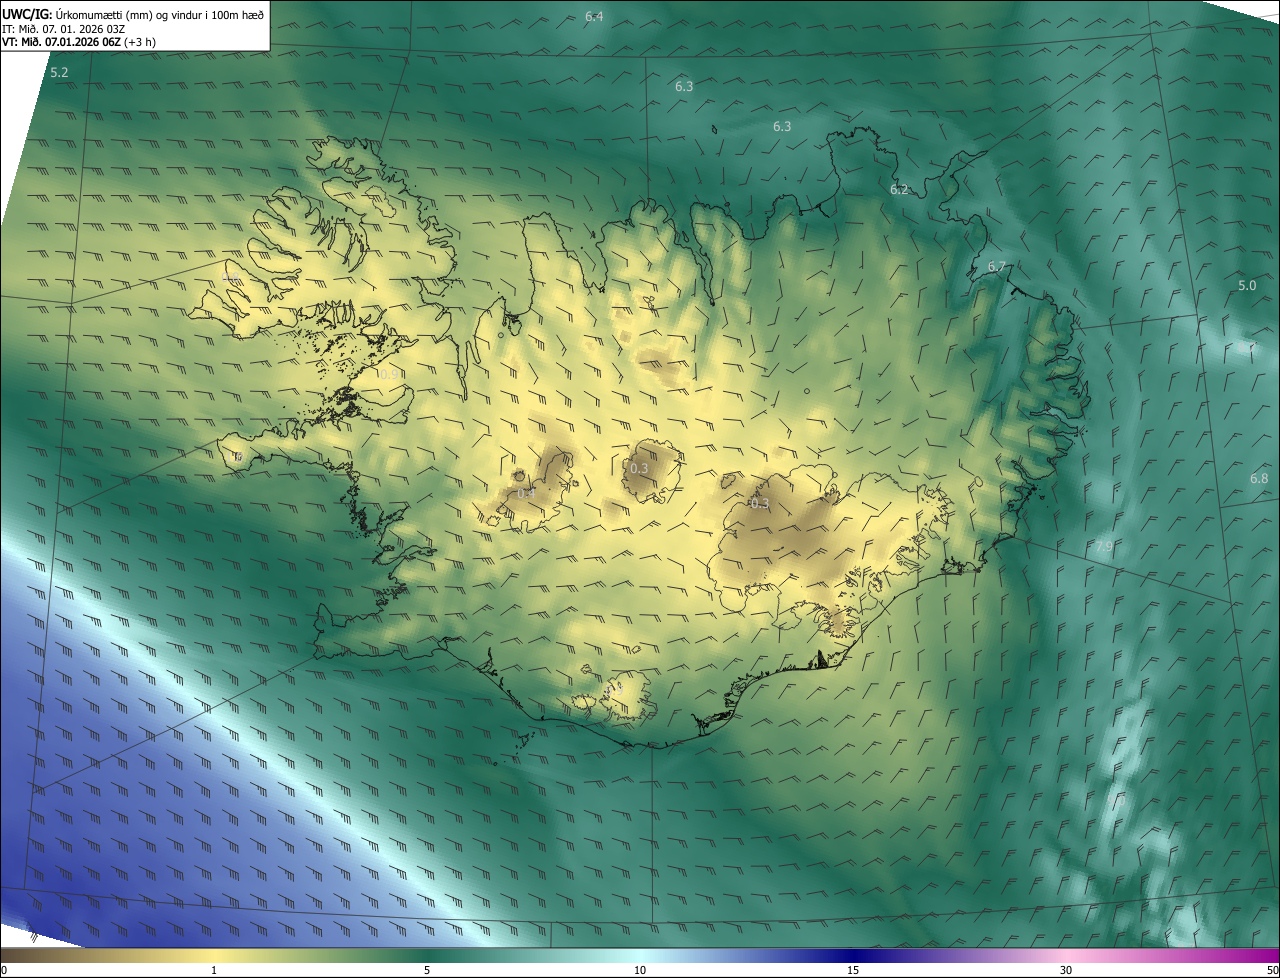Click the 0.8 value in the Westfjords

tap(231, 276)
